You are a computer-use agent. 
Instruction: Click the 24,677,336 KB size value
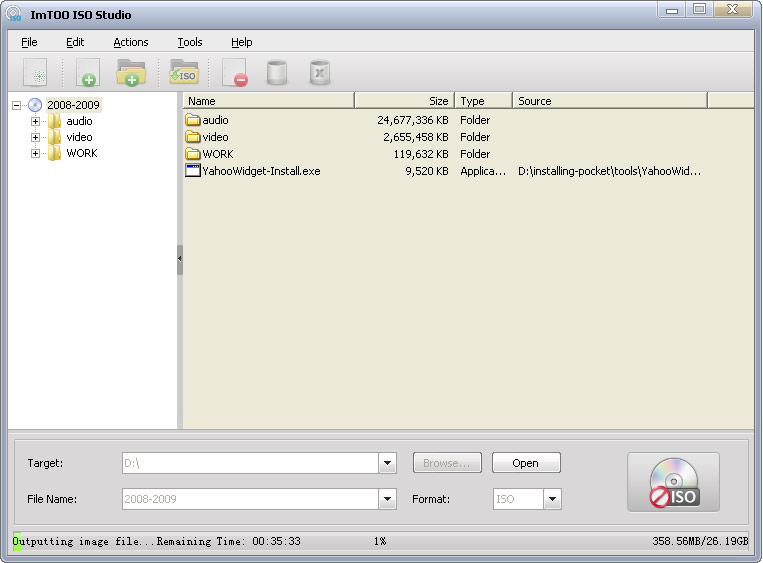(413, 120)
